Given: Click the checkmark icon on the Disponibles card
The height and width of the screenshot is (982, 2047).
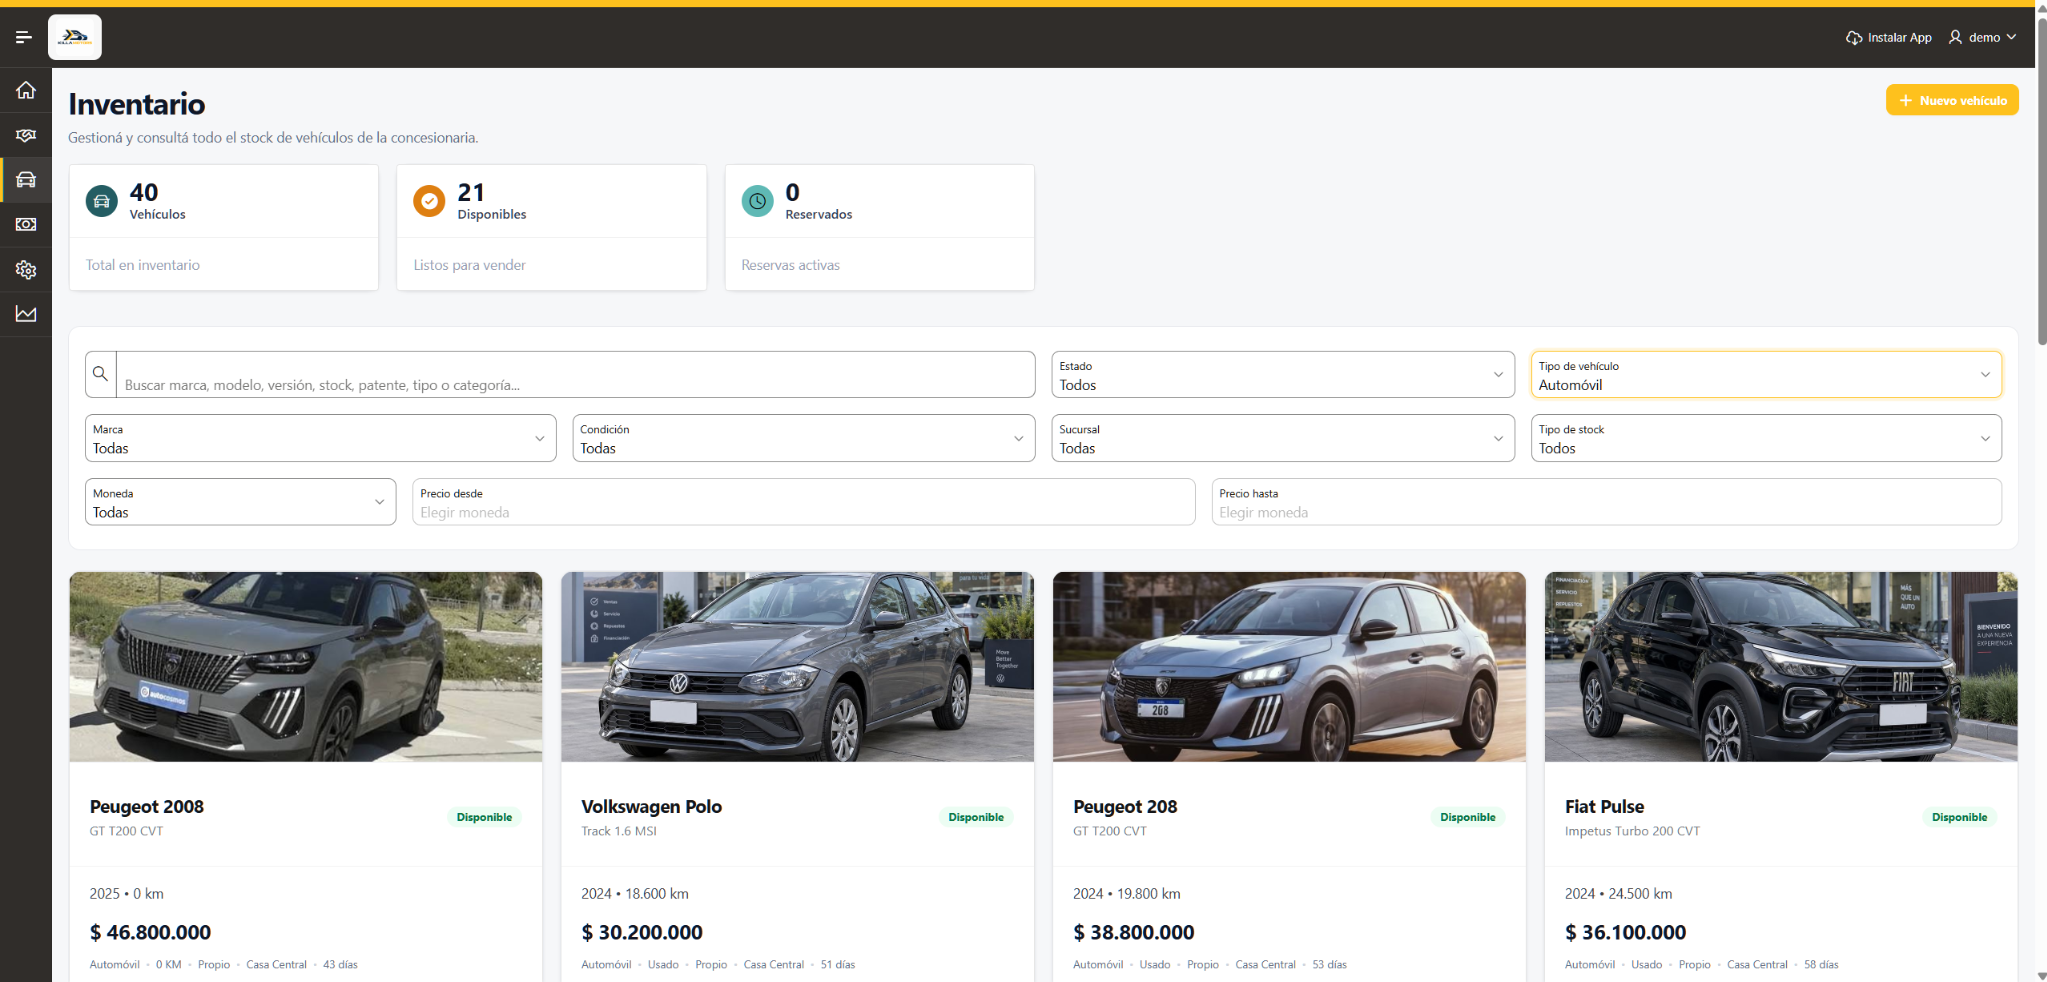Looking at the screenshot, I should coord(429,201).
